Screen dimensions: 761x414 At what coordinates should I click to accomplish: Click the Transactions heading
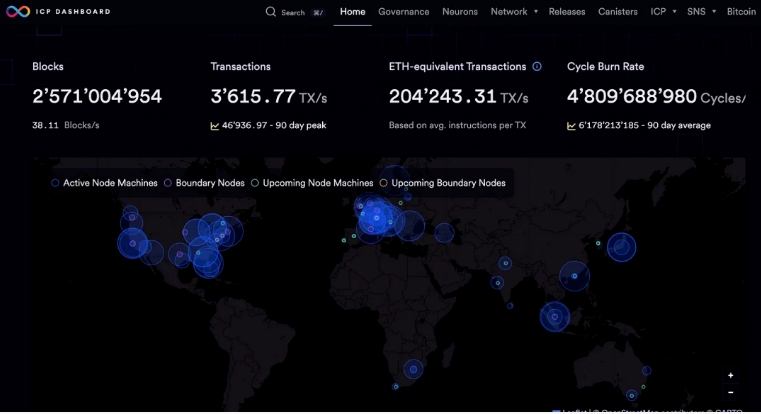pos(240,66)
